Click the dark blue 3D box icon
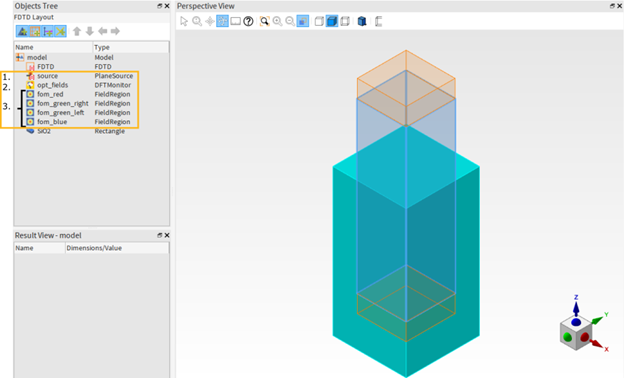Screen dimensions: 624x378 [362, 21]
